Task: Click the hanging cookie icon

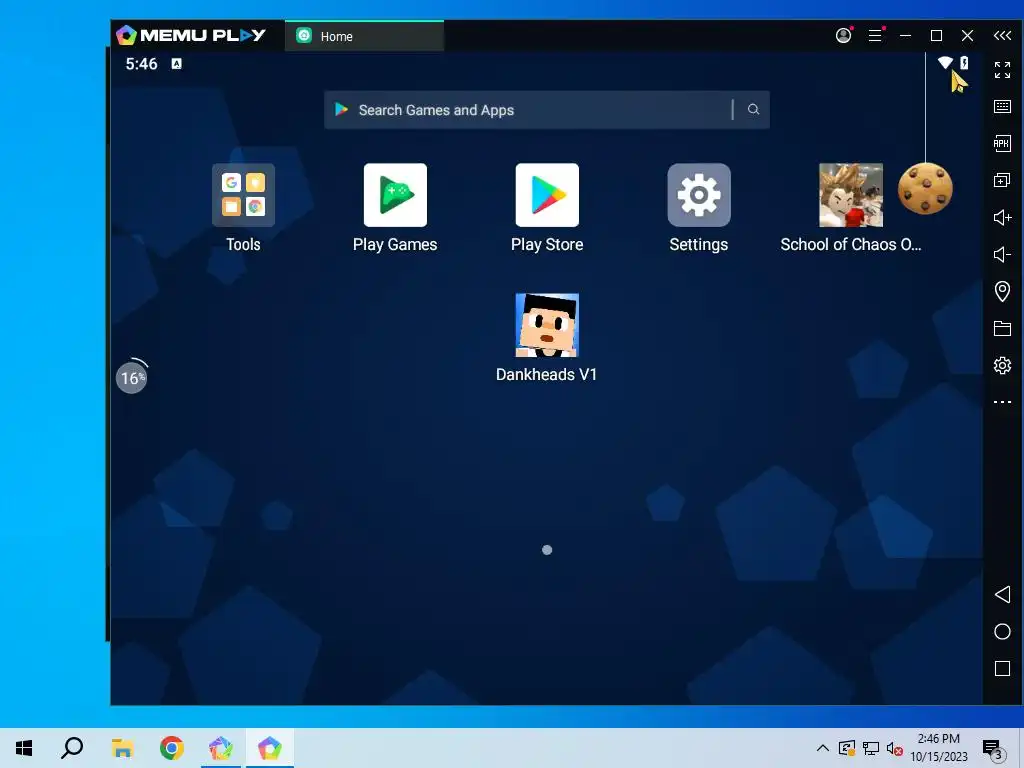Action: 925,189
